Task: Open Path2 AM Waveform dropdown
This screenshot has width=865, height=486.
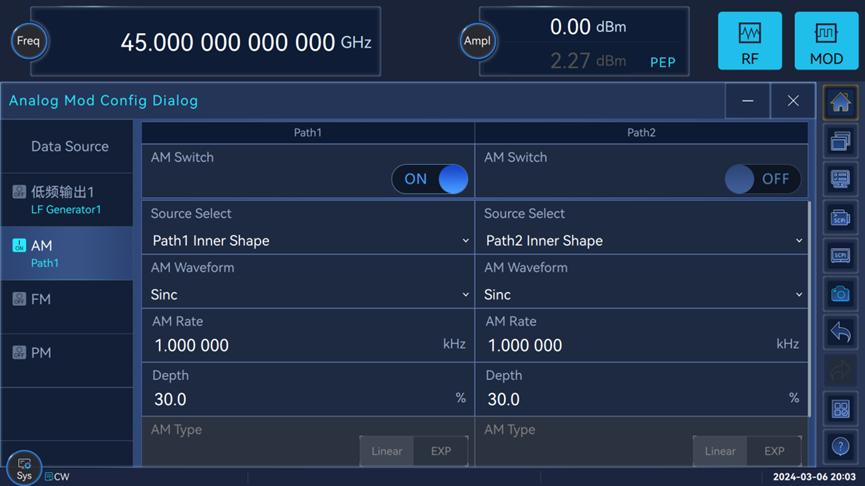Action: pyautogui.click(x=642, y=294)
